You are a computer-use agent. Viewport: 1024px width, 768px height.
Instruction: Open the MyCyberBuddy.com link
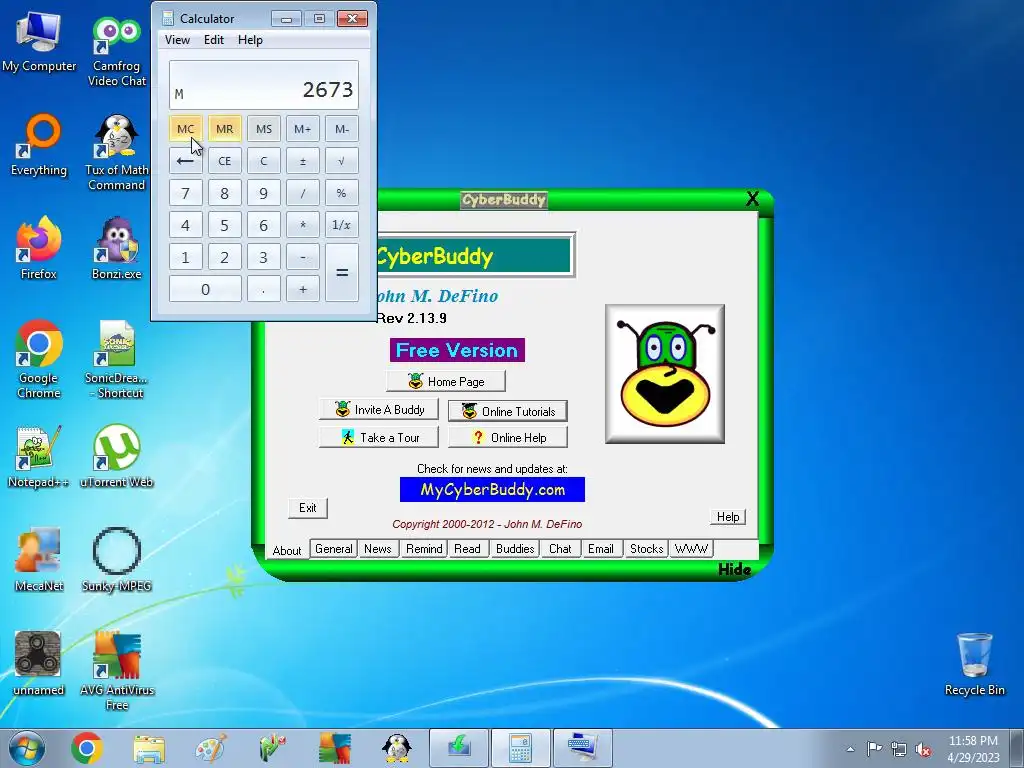(x=492, y=490)
